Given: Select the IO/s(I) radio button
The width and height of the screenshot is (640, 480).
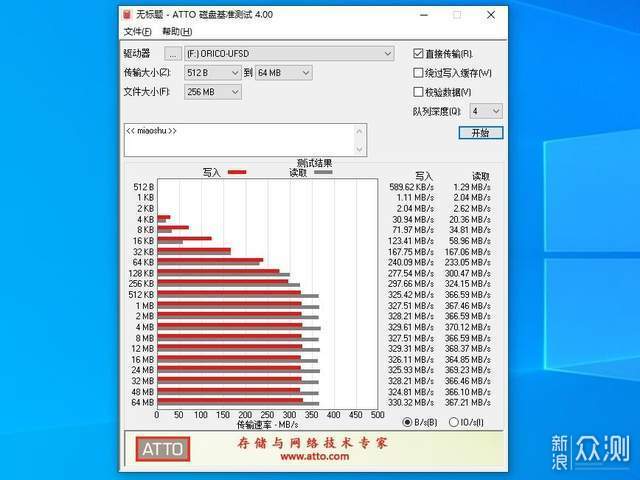Looking at the screenshot, I should (x=453, y=422).
